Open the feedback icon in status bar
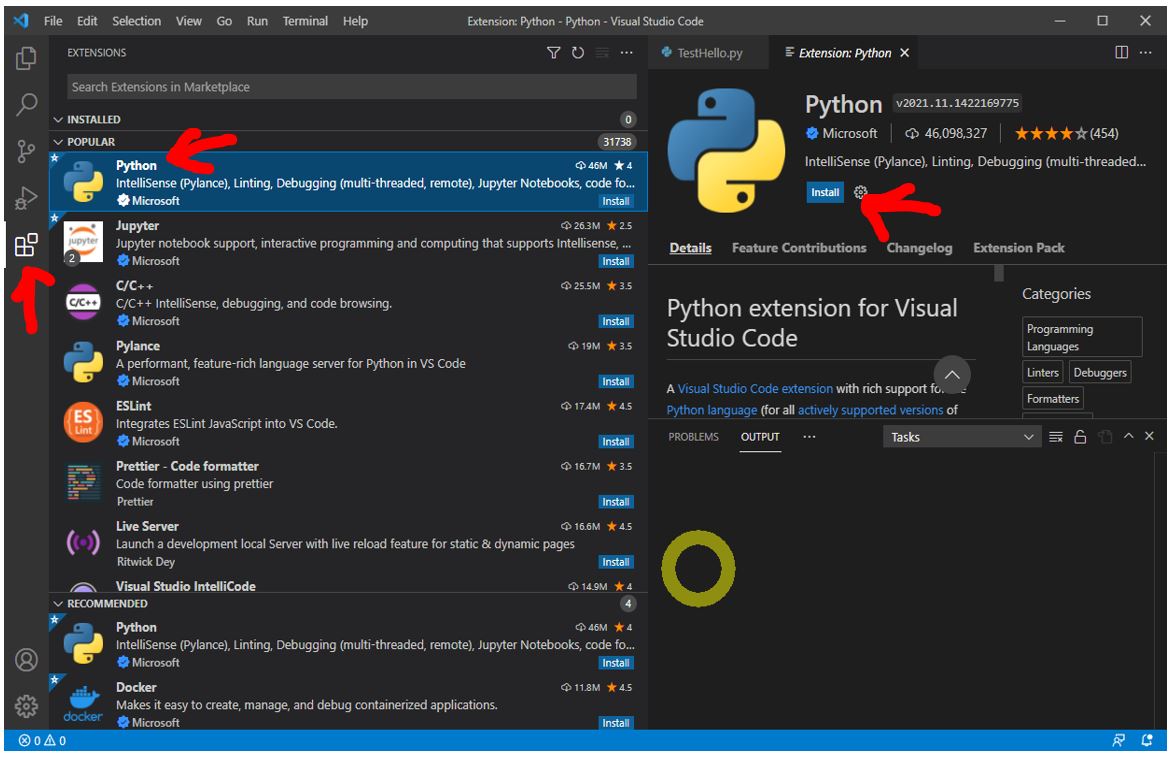 [x=1119, y=741]
